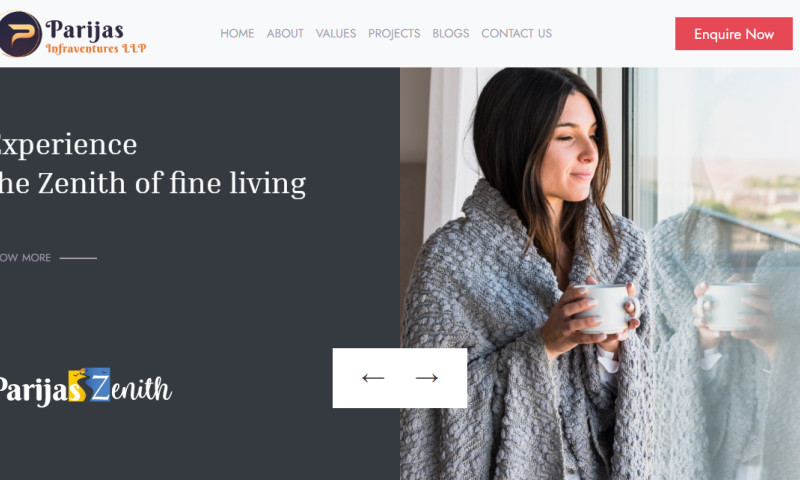
Task: Click the dark hero slide panel
Action: click(200, 273)
